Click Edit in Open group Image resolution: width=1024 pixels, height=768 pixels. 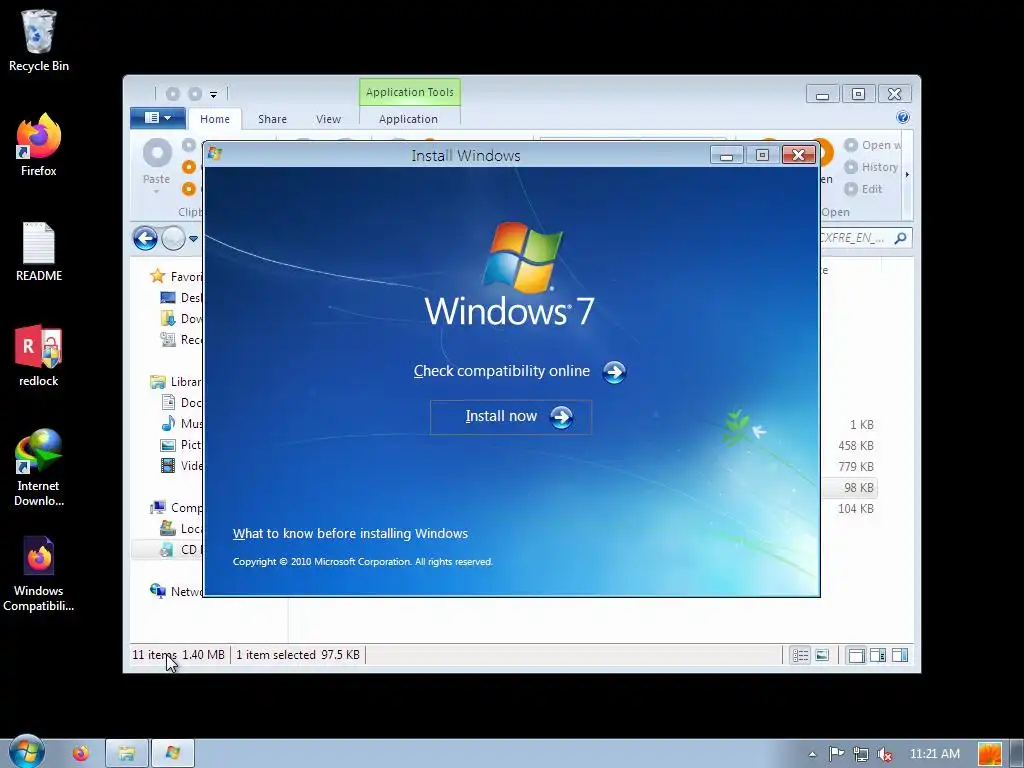click(863, 189)
